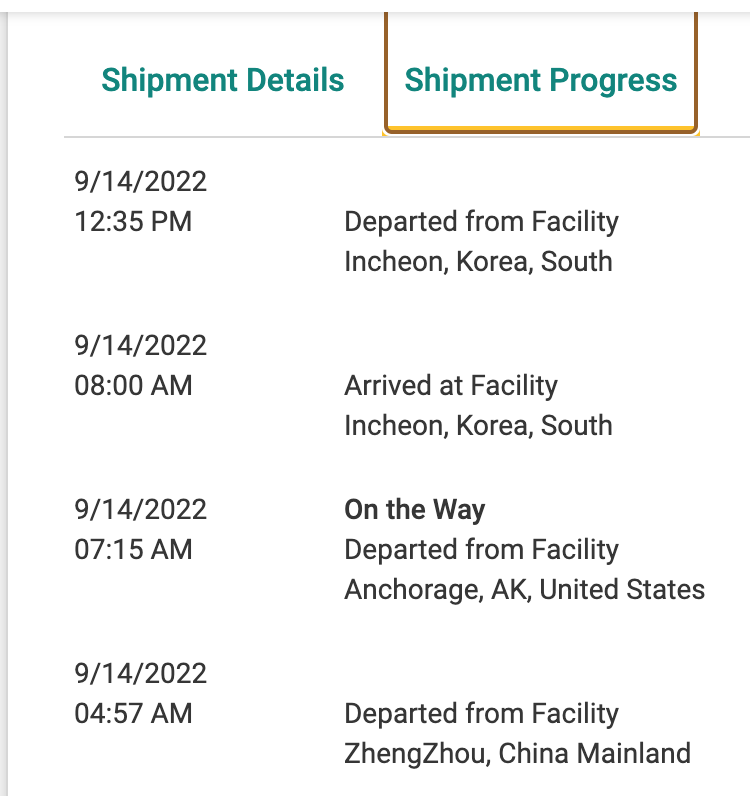This screenshot has height=796, width=750.
Task: Click Arrived at Facility status text
Action: click(451, 386)
